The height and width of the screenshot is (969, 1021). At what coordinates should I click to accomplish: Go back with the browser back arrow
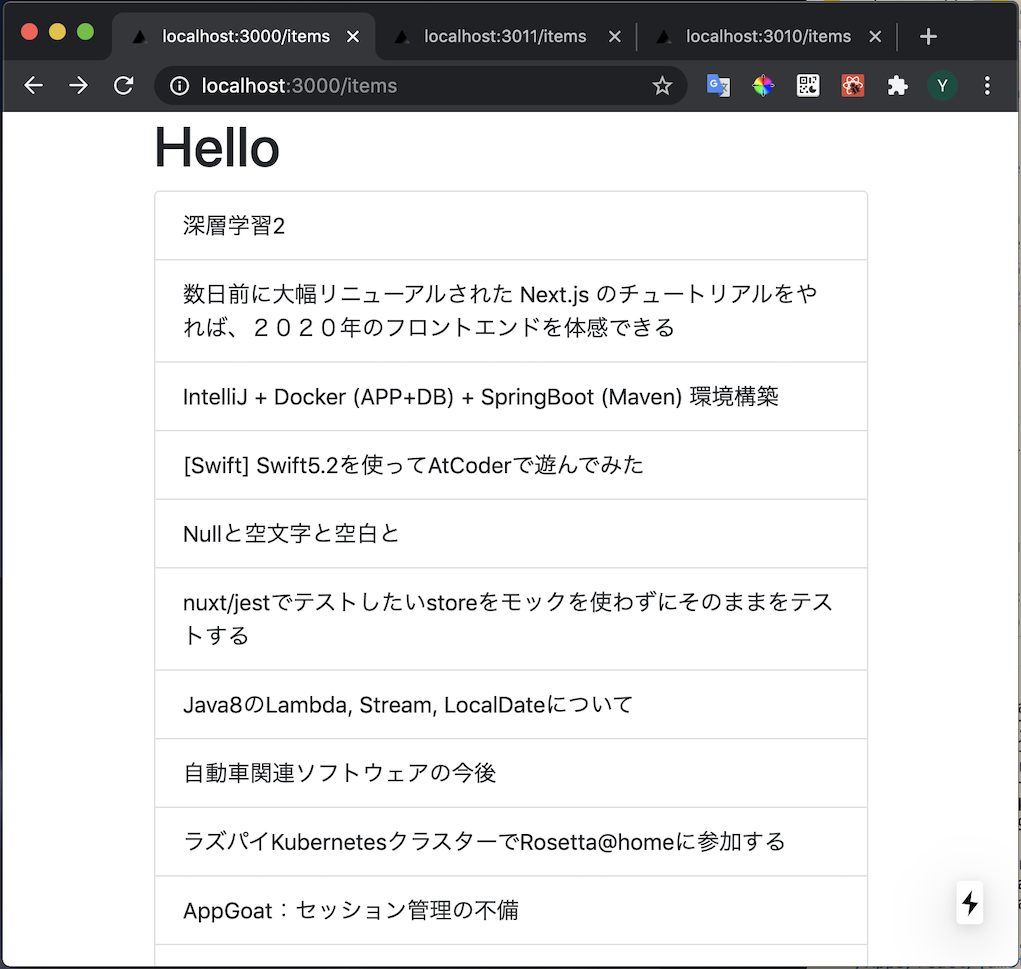tap(33, 85)
